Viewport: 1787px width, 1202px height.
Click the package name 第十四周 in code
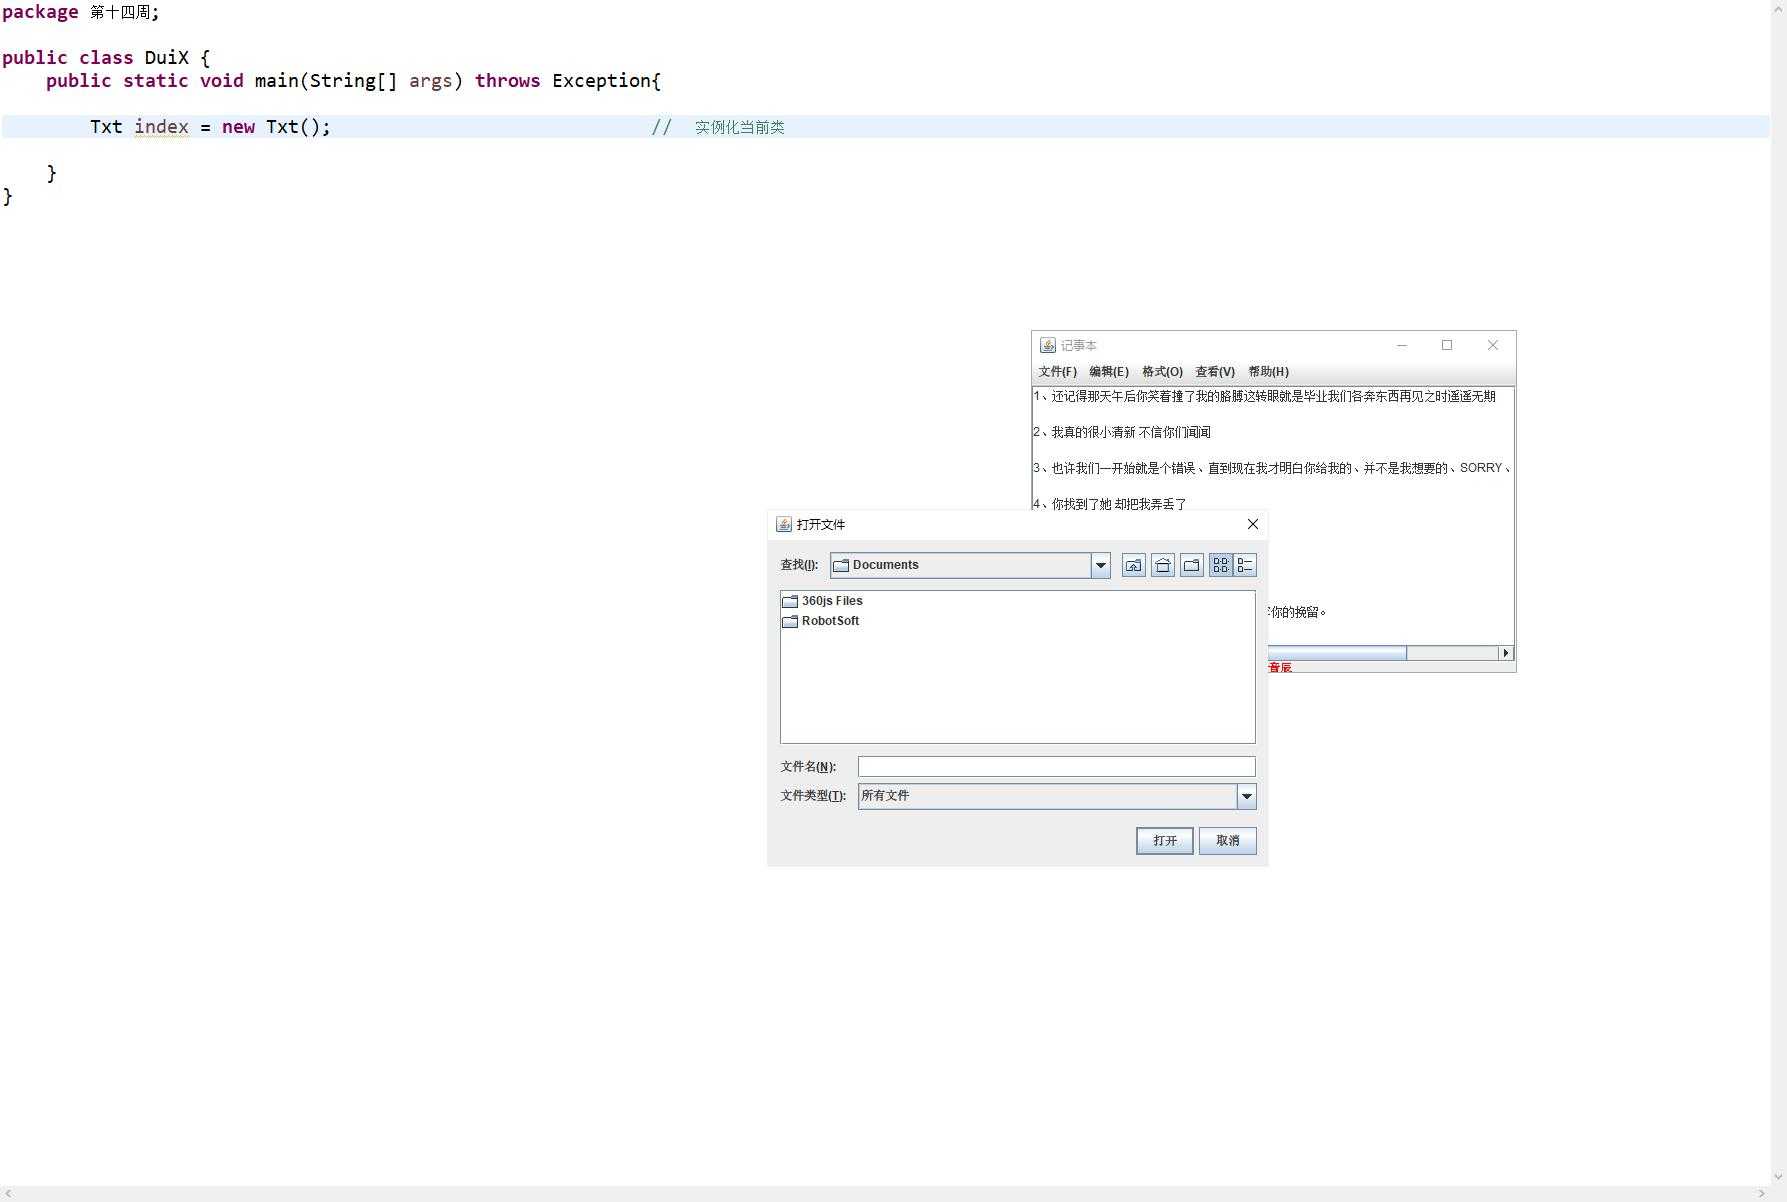pos(120,12)
